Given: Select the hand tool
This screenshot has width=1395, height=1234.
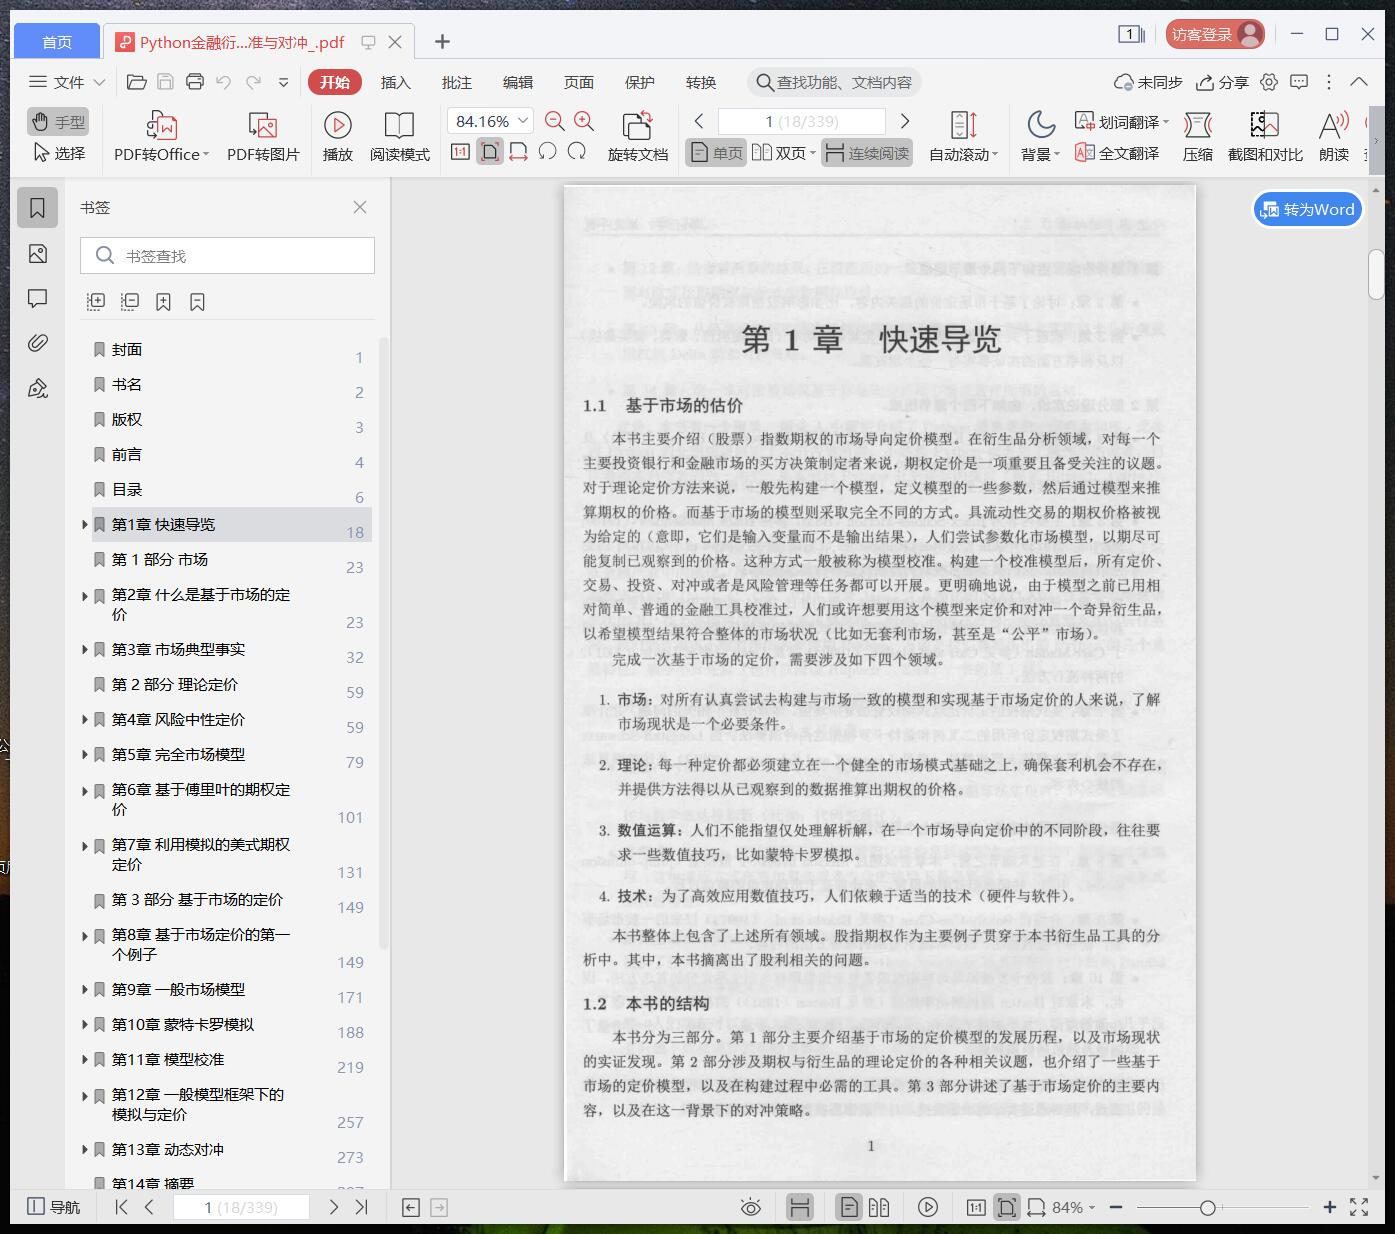Looking at the screenshot, I should [58, 122].
